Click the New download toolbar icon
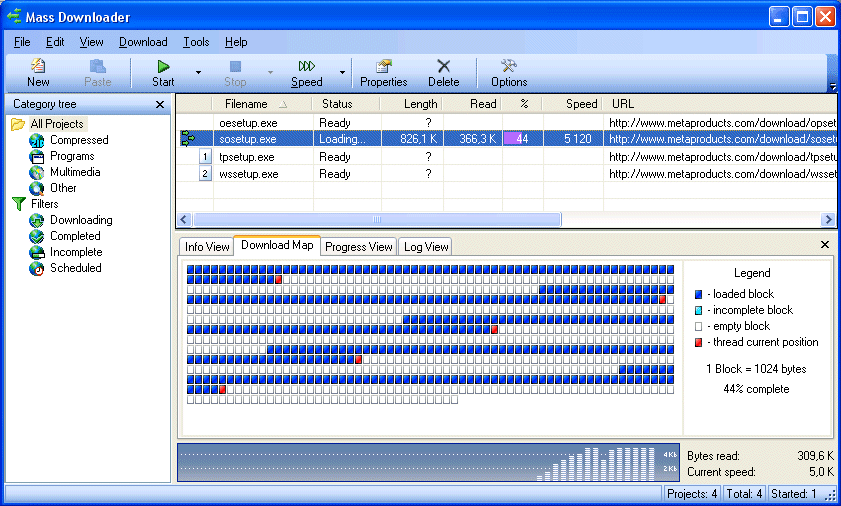Viewport: 841px width, 506px height. pyautogui.click(x=38, y=67)
